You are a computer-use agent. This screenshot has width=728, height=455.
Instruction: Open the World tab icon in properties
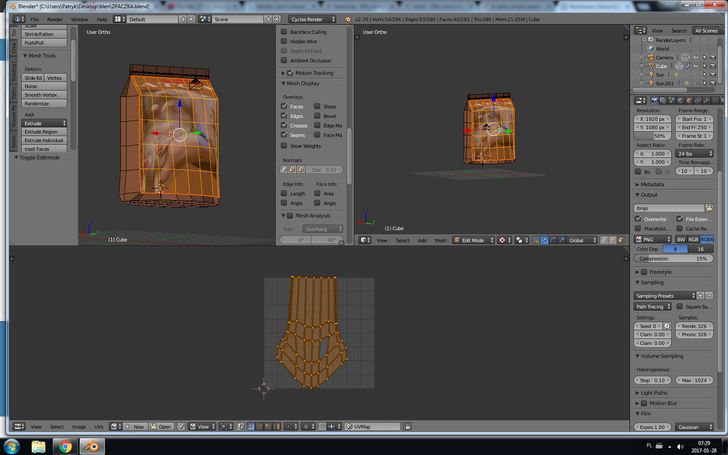680,100
